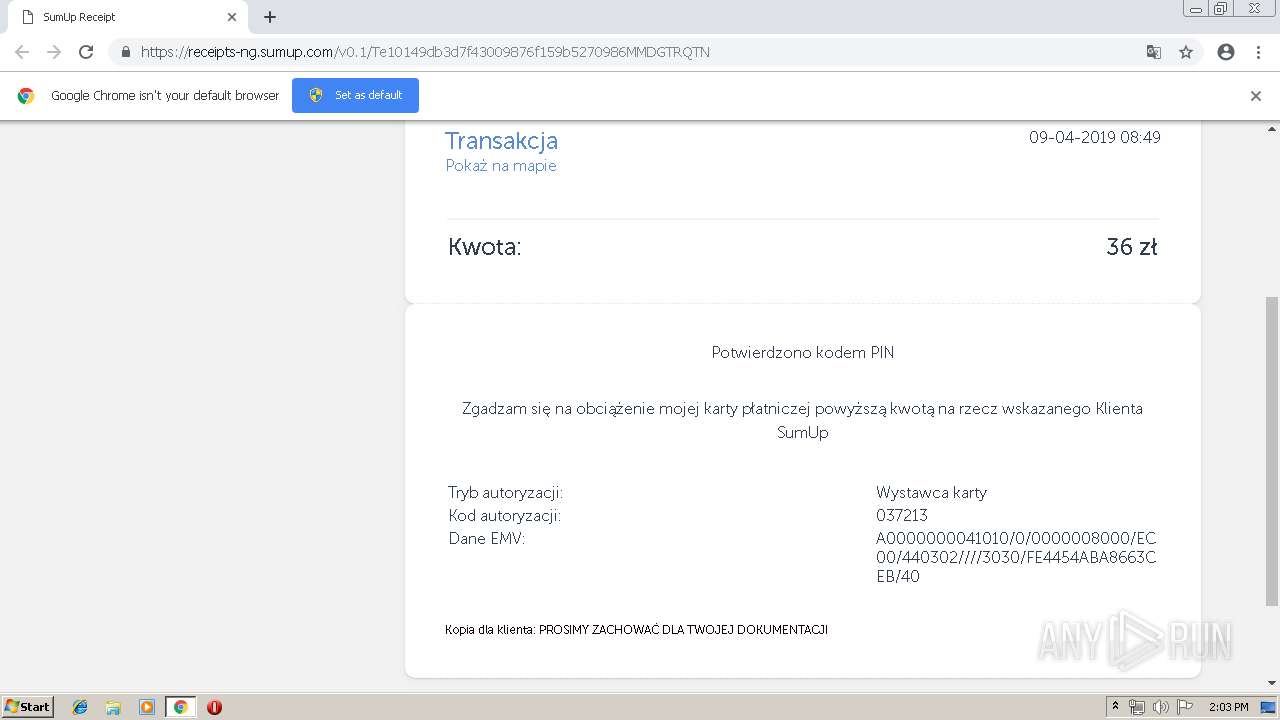The image size is (1280, 720).
Task: Click the page vertical scrollbar thumb
Action: (x=1272, y=450)
